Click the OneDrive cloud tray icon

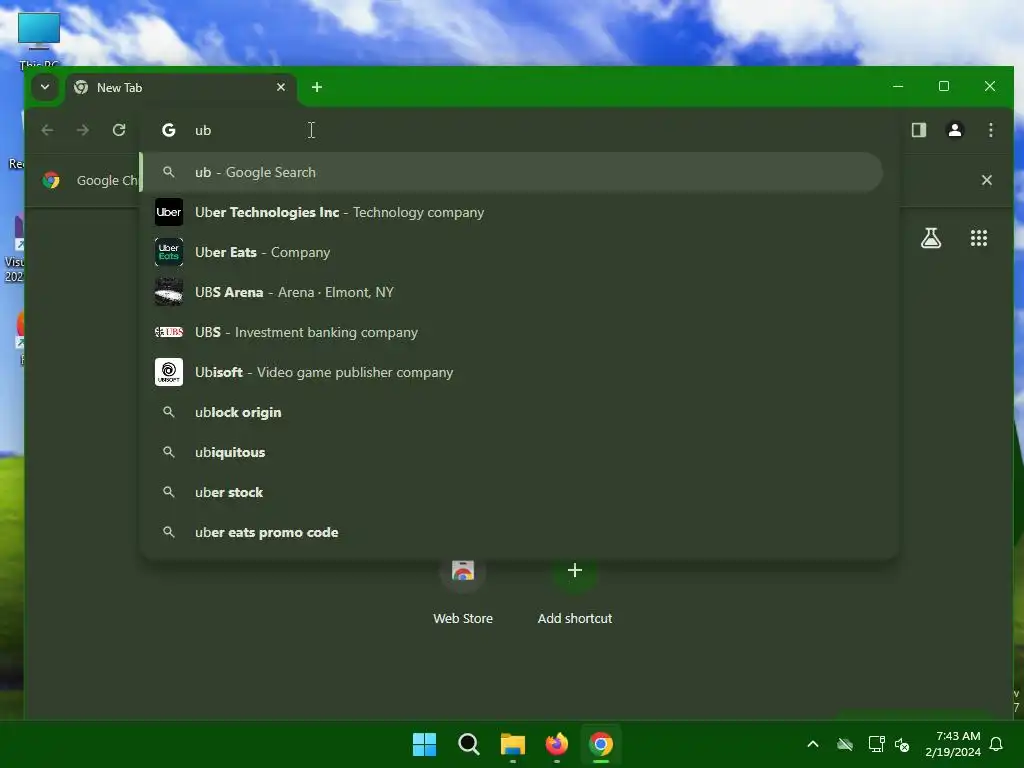pos(845,744)
